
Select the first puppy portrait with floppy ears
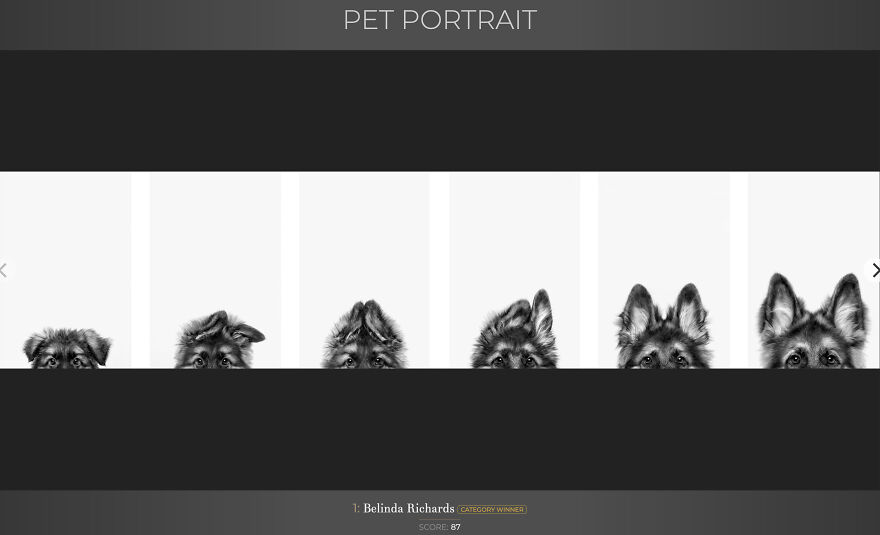66,270
